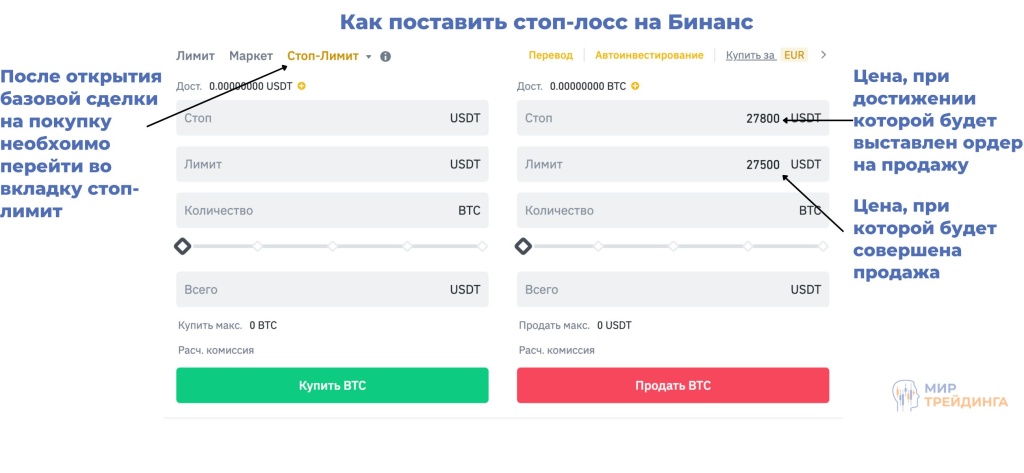This screenshot has height=473, width=1024.
Task: Open the Стоп-Лимит dropdown arrow
Action: (369, 57)
